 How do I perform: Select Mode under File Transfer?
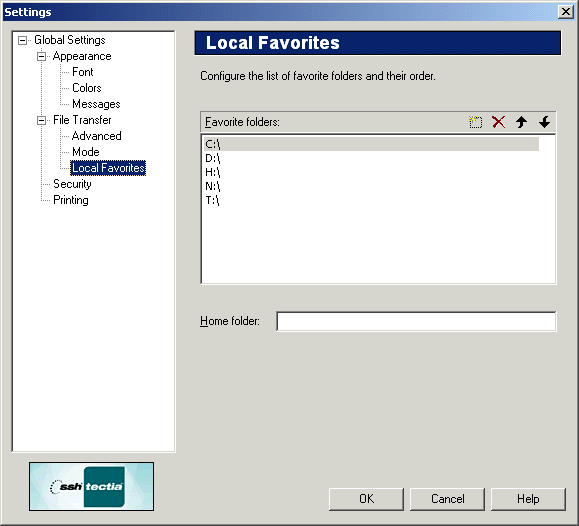tap(86, 152)
